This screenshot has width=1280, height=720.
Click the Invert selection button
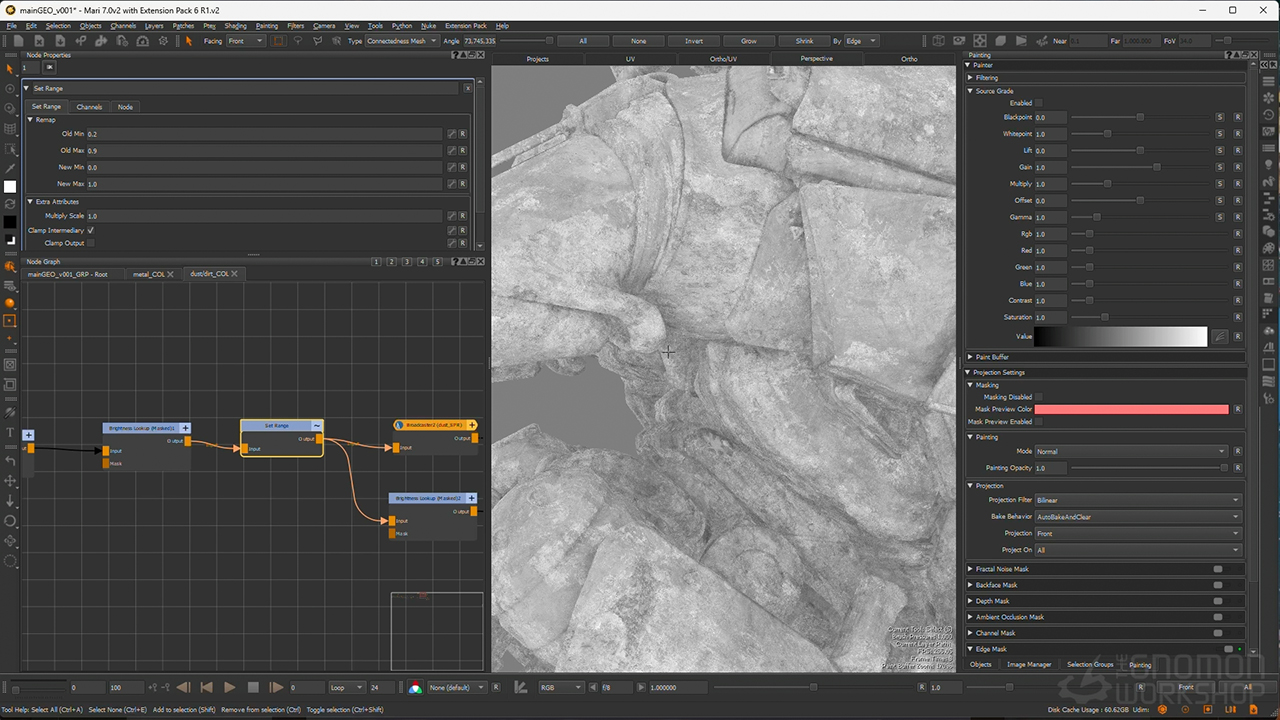pyautogui.click(x=693, y=41)
